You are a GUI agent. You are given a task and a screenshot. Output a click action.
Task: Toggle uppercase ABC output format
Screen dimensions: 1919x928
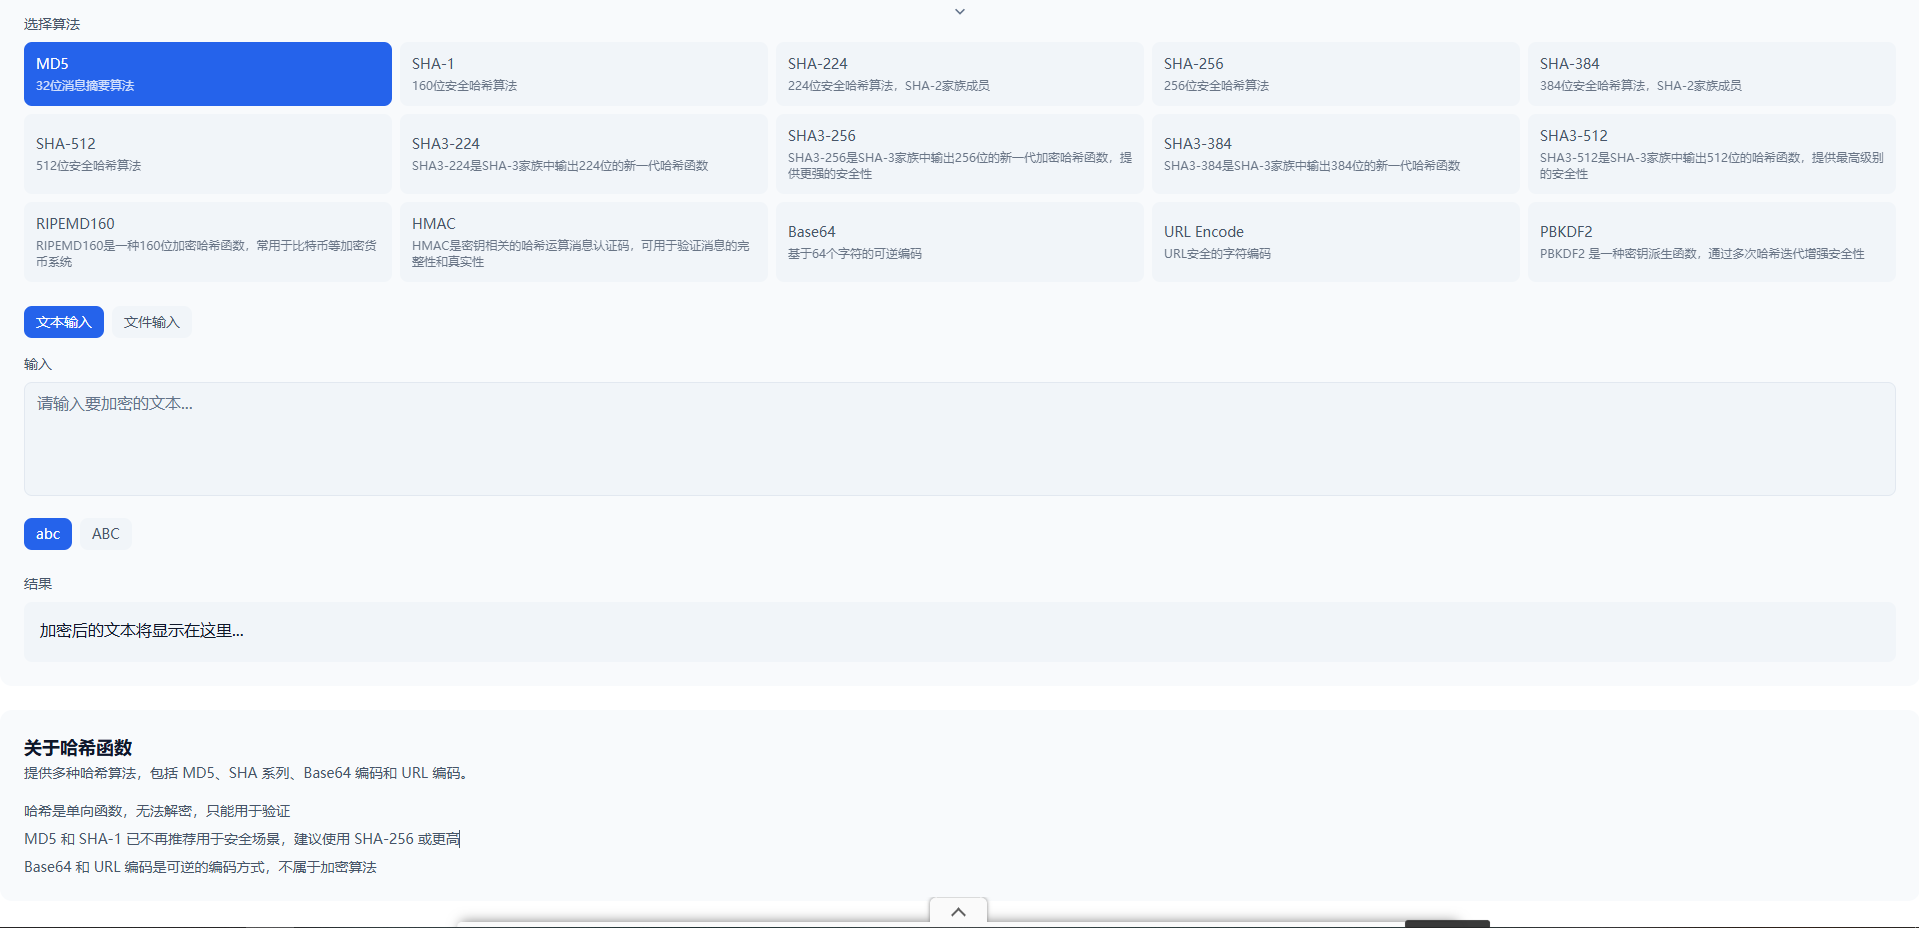click(106, 534)
